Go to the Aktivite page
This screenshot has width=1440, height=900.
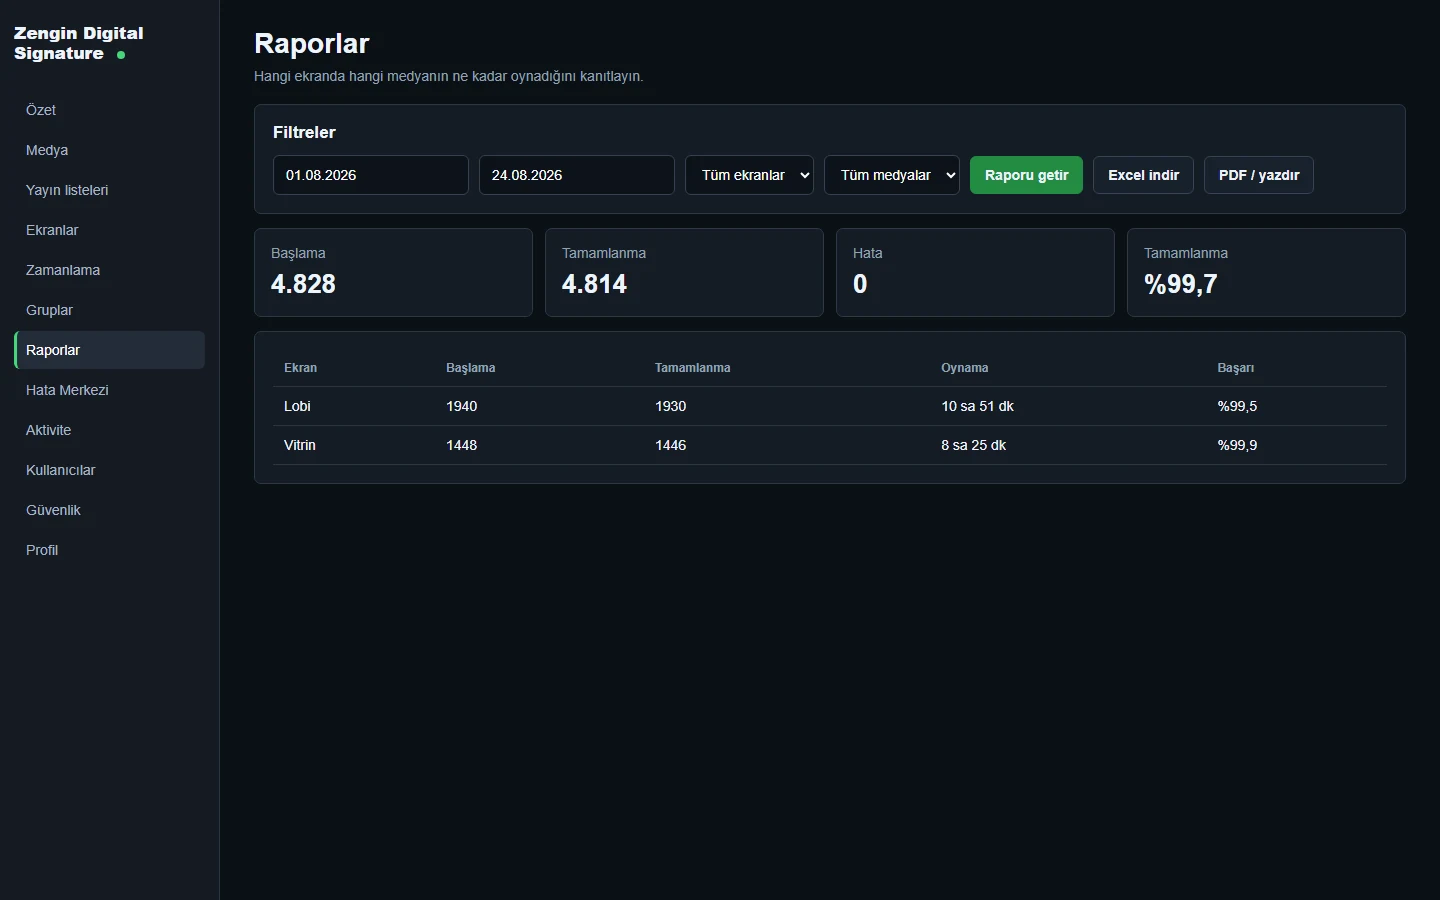109,430
